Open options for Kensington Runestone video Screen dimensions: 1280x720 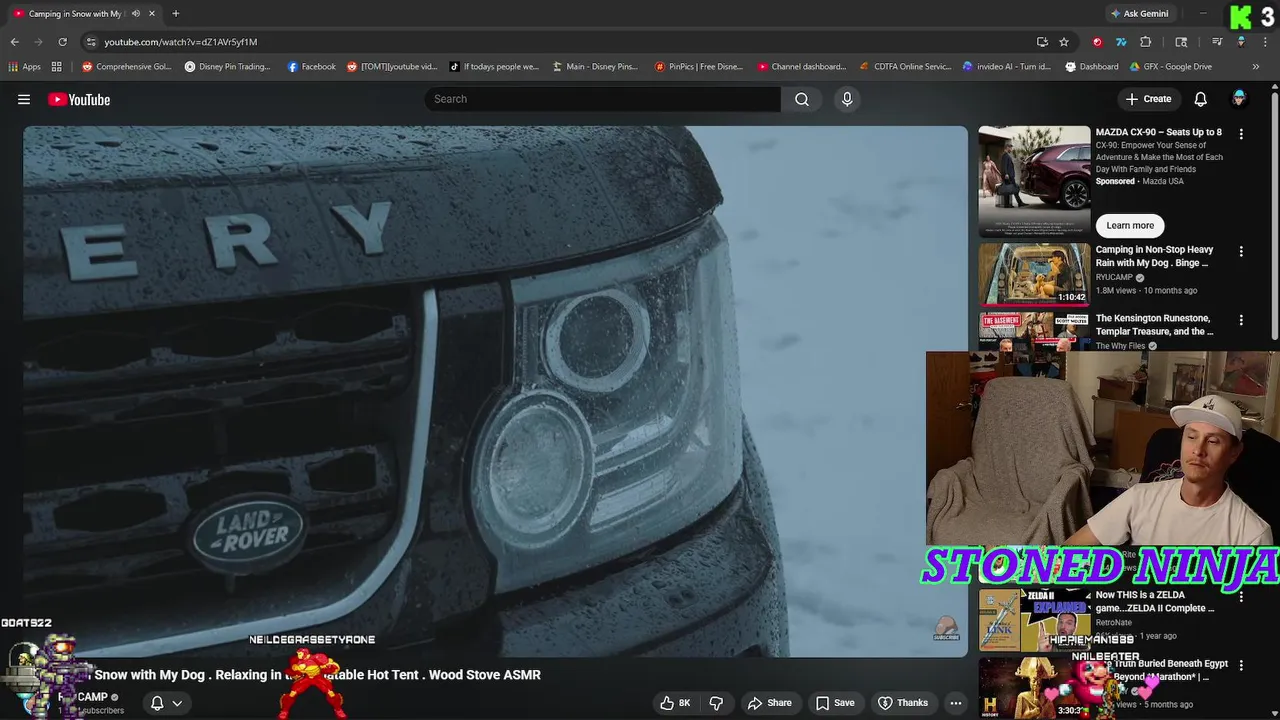1241,320
